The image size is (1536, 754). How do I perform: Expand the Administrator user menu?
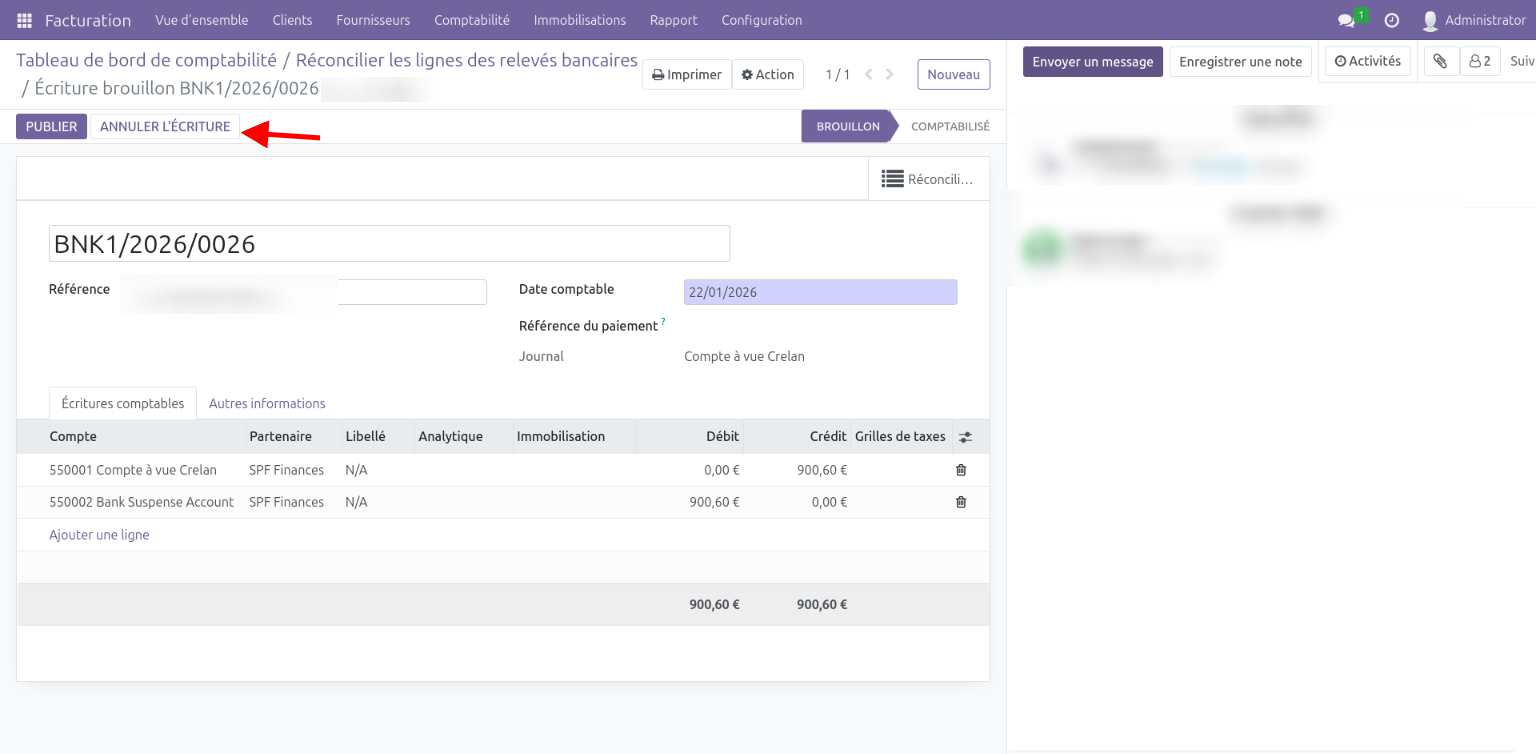[1474, 20]
